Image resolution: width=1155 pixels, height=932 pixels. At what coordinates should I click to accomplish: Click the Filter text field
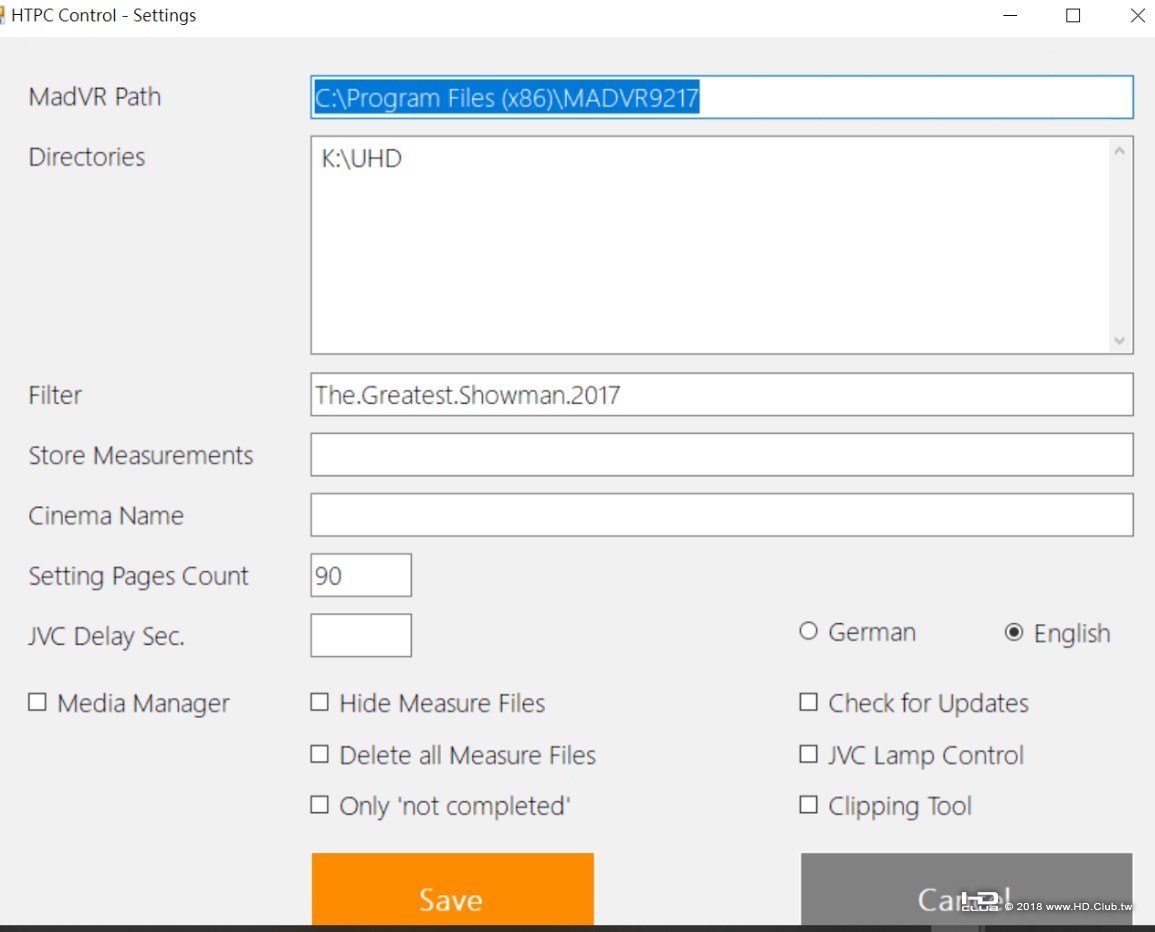click(722, 394)
